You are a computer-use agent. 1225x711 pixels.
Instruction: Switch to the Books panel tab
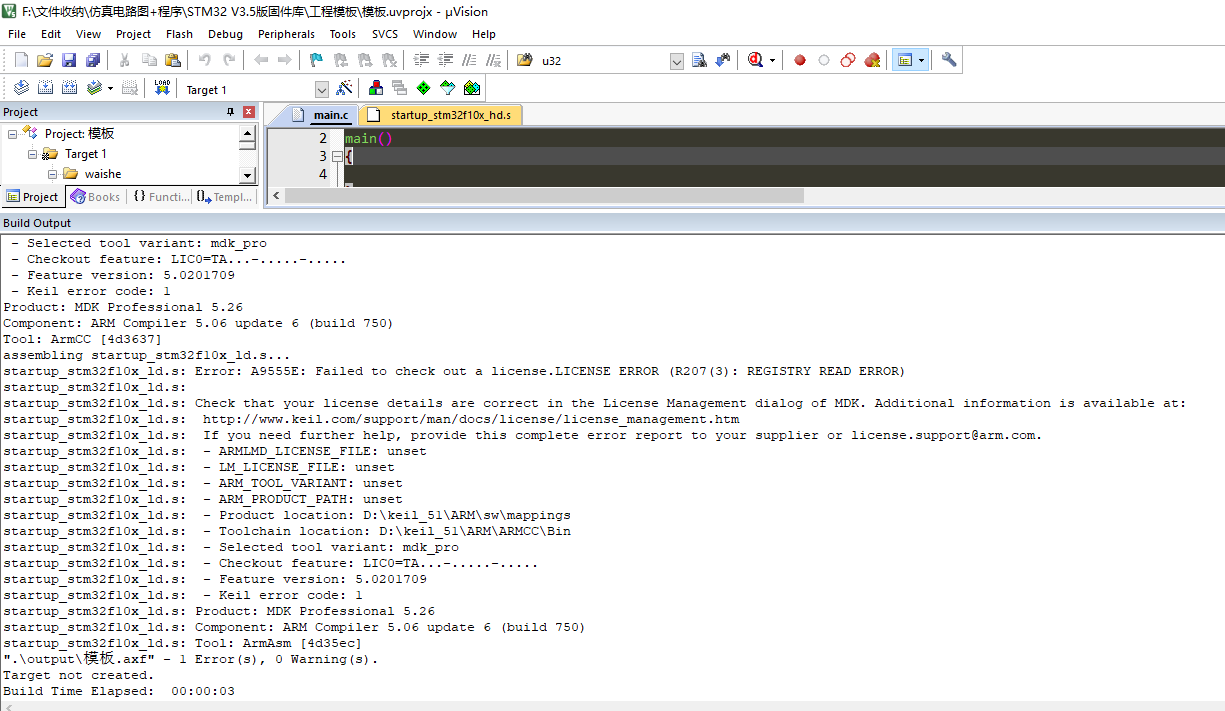[x=95, y=197]
